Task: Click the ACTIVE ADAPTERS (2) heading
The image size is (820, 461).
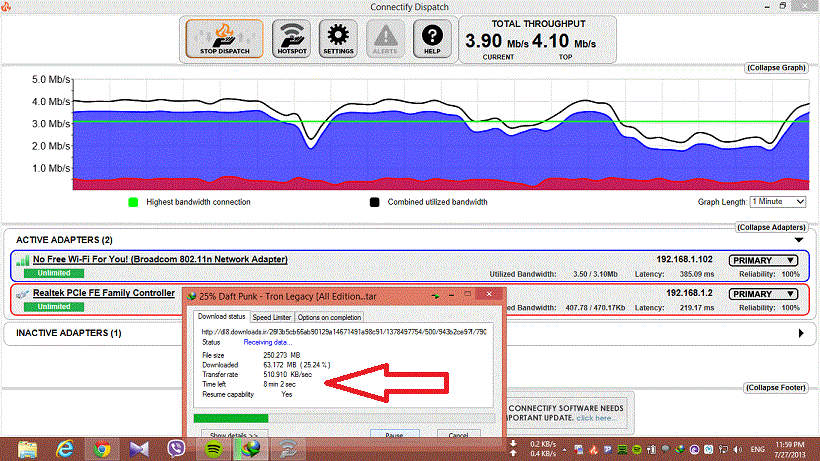Action: click(64, 240)
